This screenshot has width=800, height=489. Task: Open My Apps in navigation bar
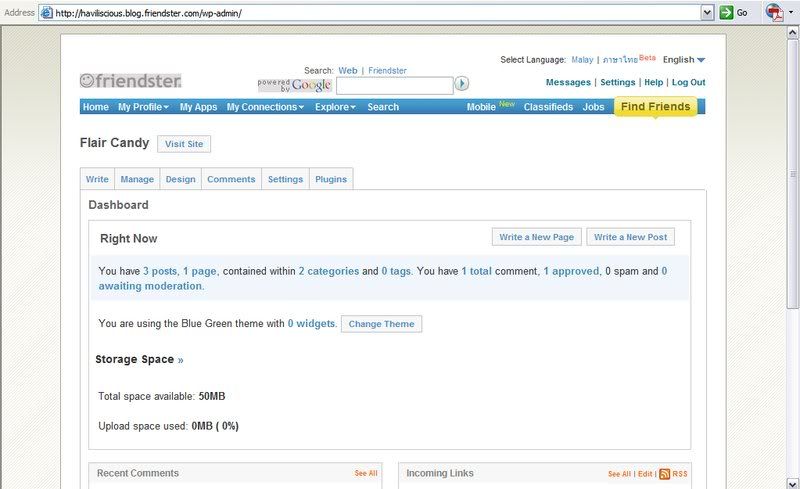[198, 107]
